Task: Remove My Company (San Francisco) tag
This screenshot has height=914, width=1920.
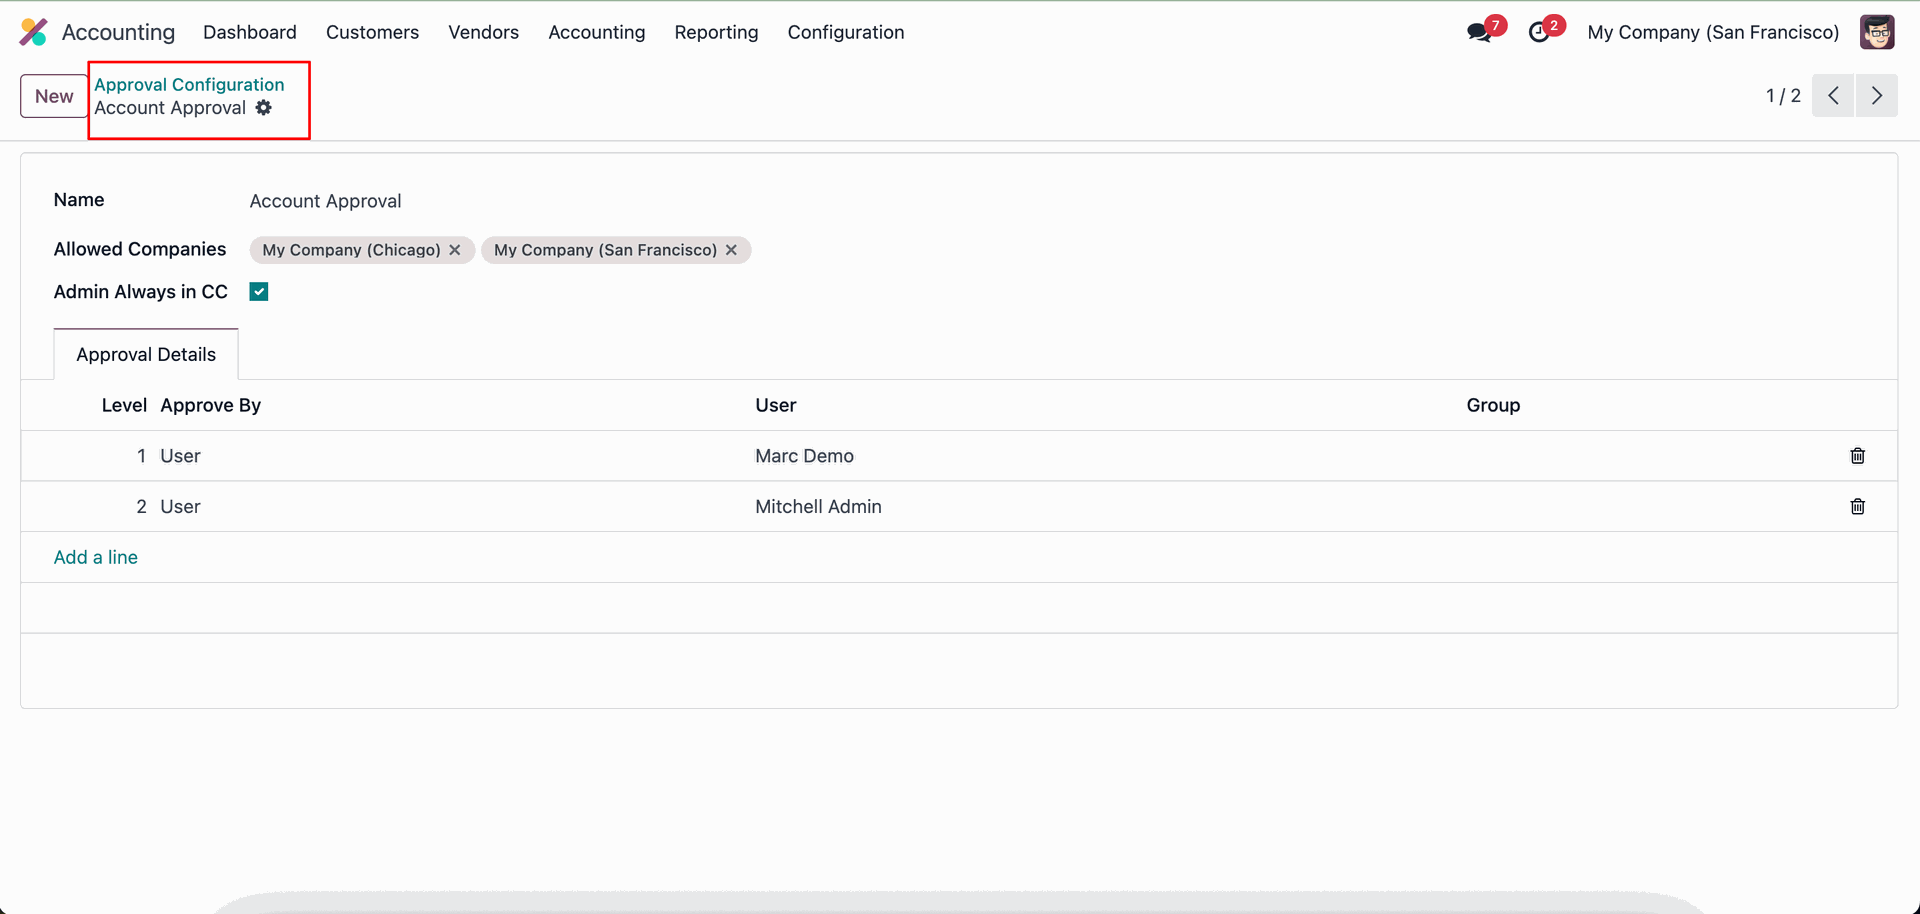Action: [731, 250]
